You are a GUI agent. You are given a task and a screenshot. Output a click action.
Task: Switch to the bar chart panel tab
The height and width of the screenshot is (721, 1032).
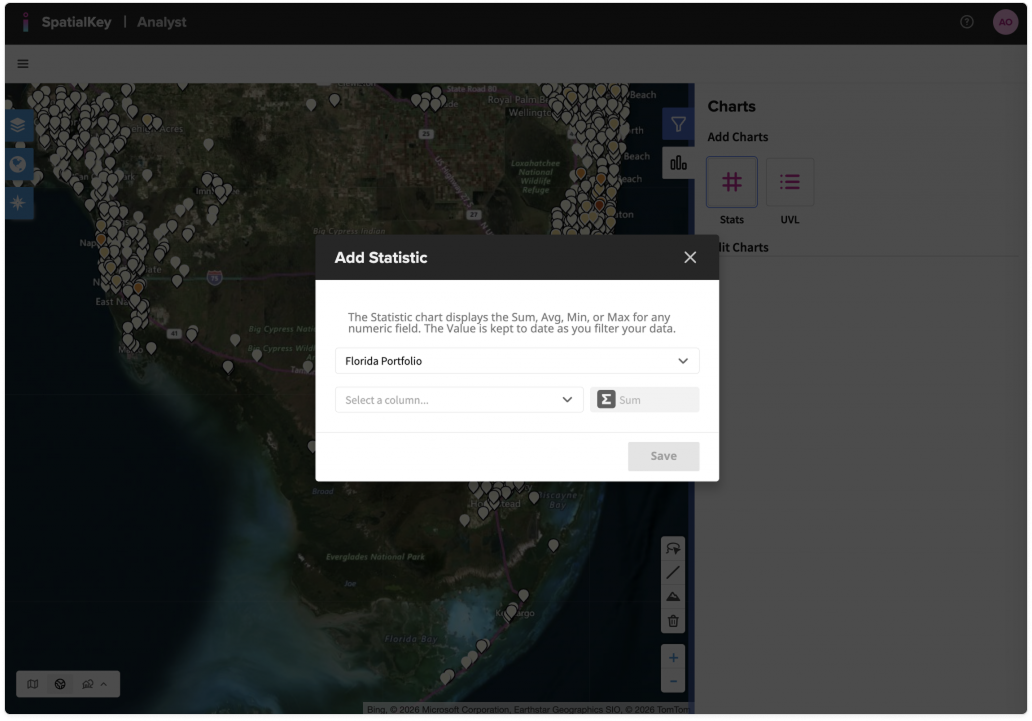(x=678, y=163)
